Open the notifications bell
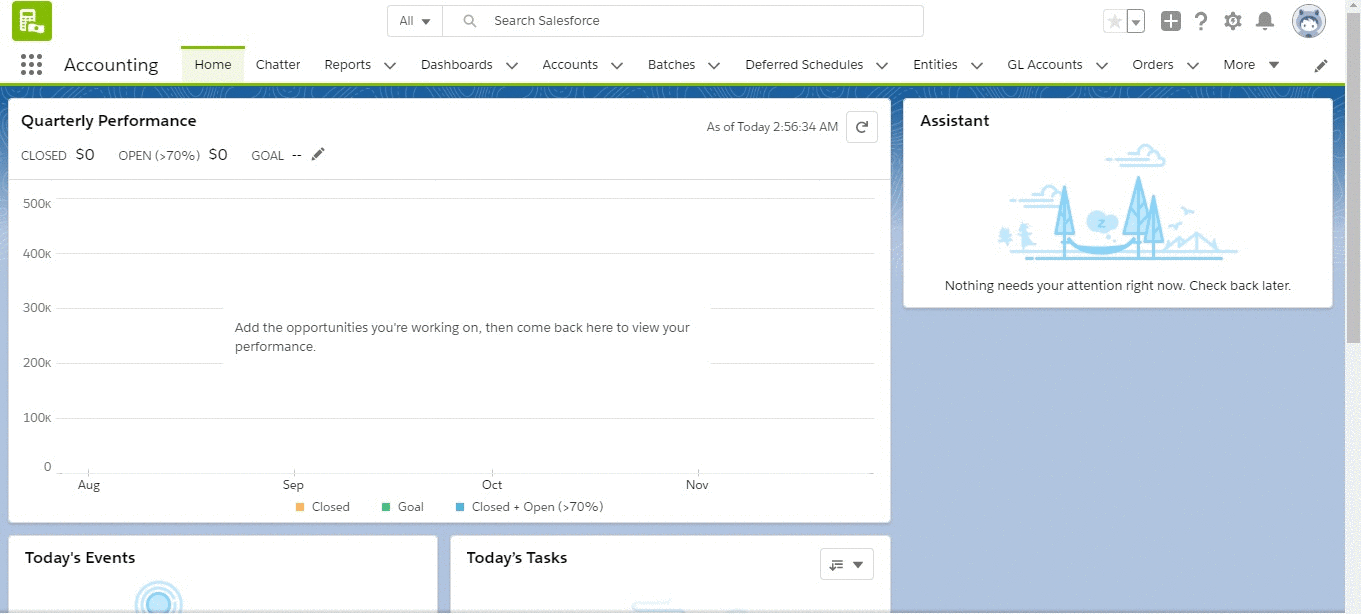 click(x=1265, y=21)
